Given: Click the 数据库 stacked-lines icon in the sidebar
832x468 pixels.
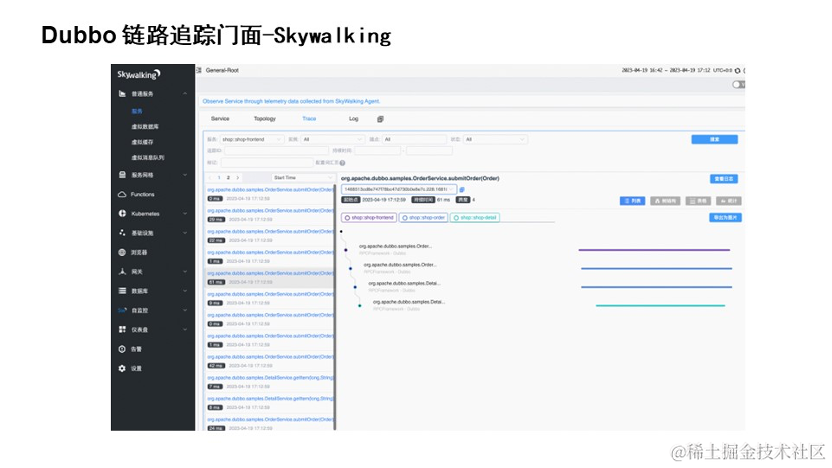Looking at the screenshot, I should tap(122, 291).
